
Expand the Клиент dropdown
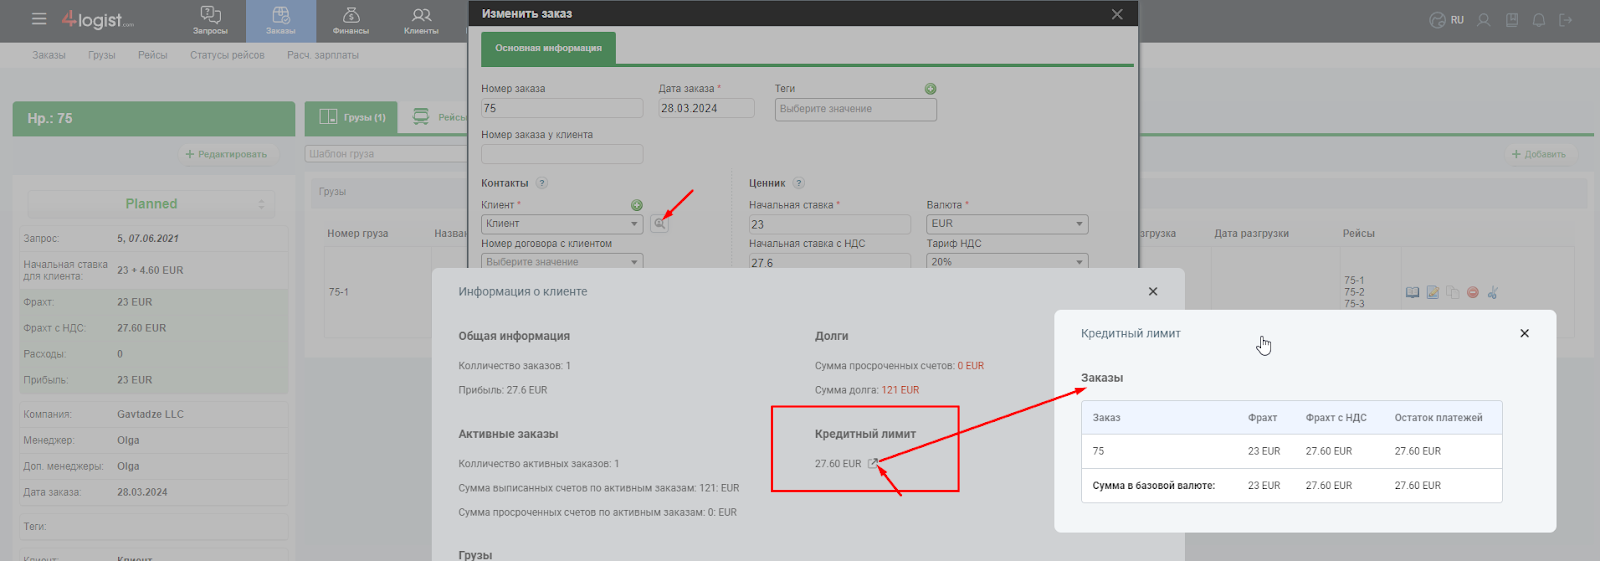pos(562,224)
